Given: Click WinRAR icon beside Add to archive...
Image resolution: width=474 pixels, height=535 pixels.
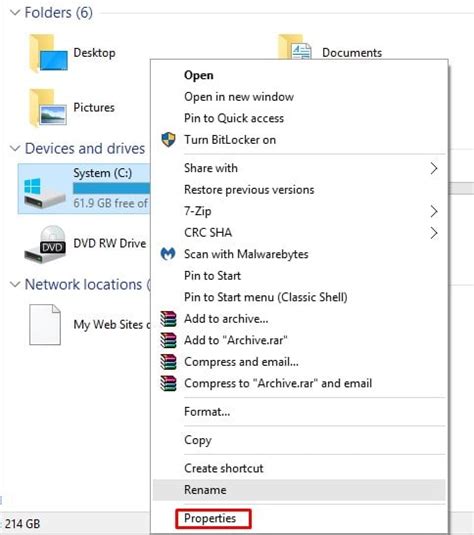Looking at the screenshot, I should [x=169, y=319].
